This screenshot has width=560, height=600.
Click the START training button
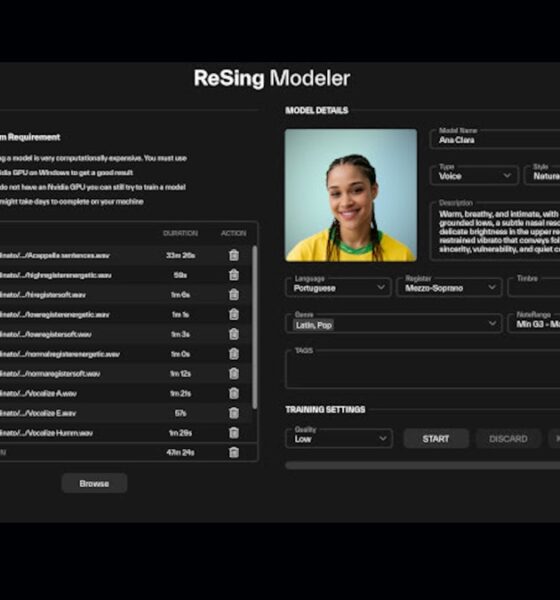436,439
